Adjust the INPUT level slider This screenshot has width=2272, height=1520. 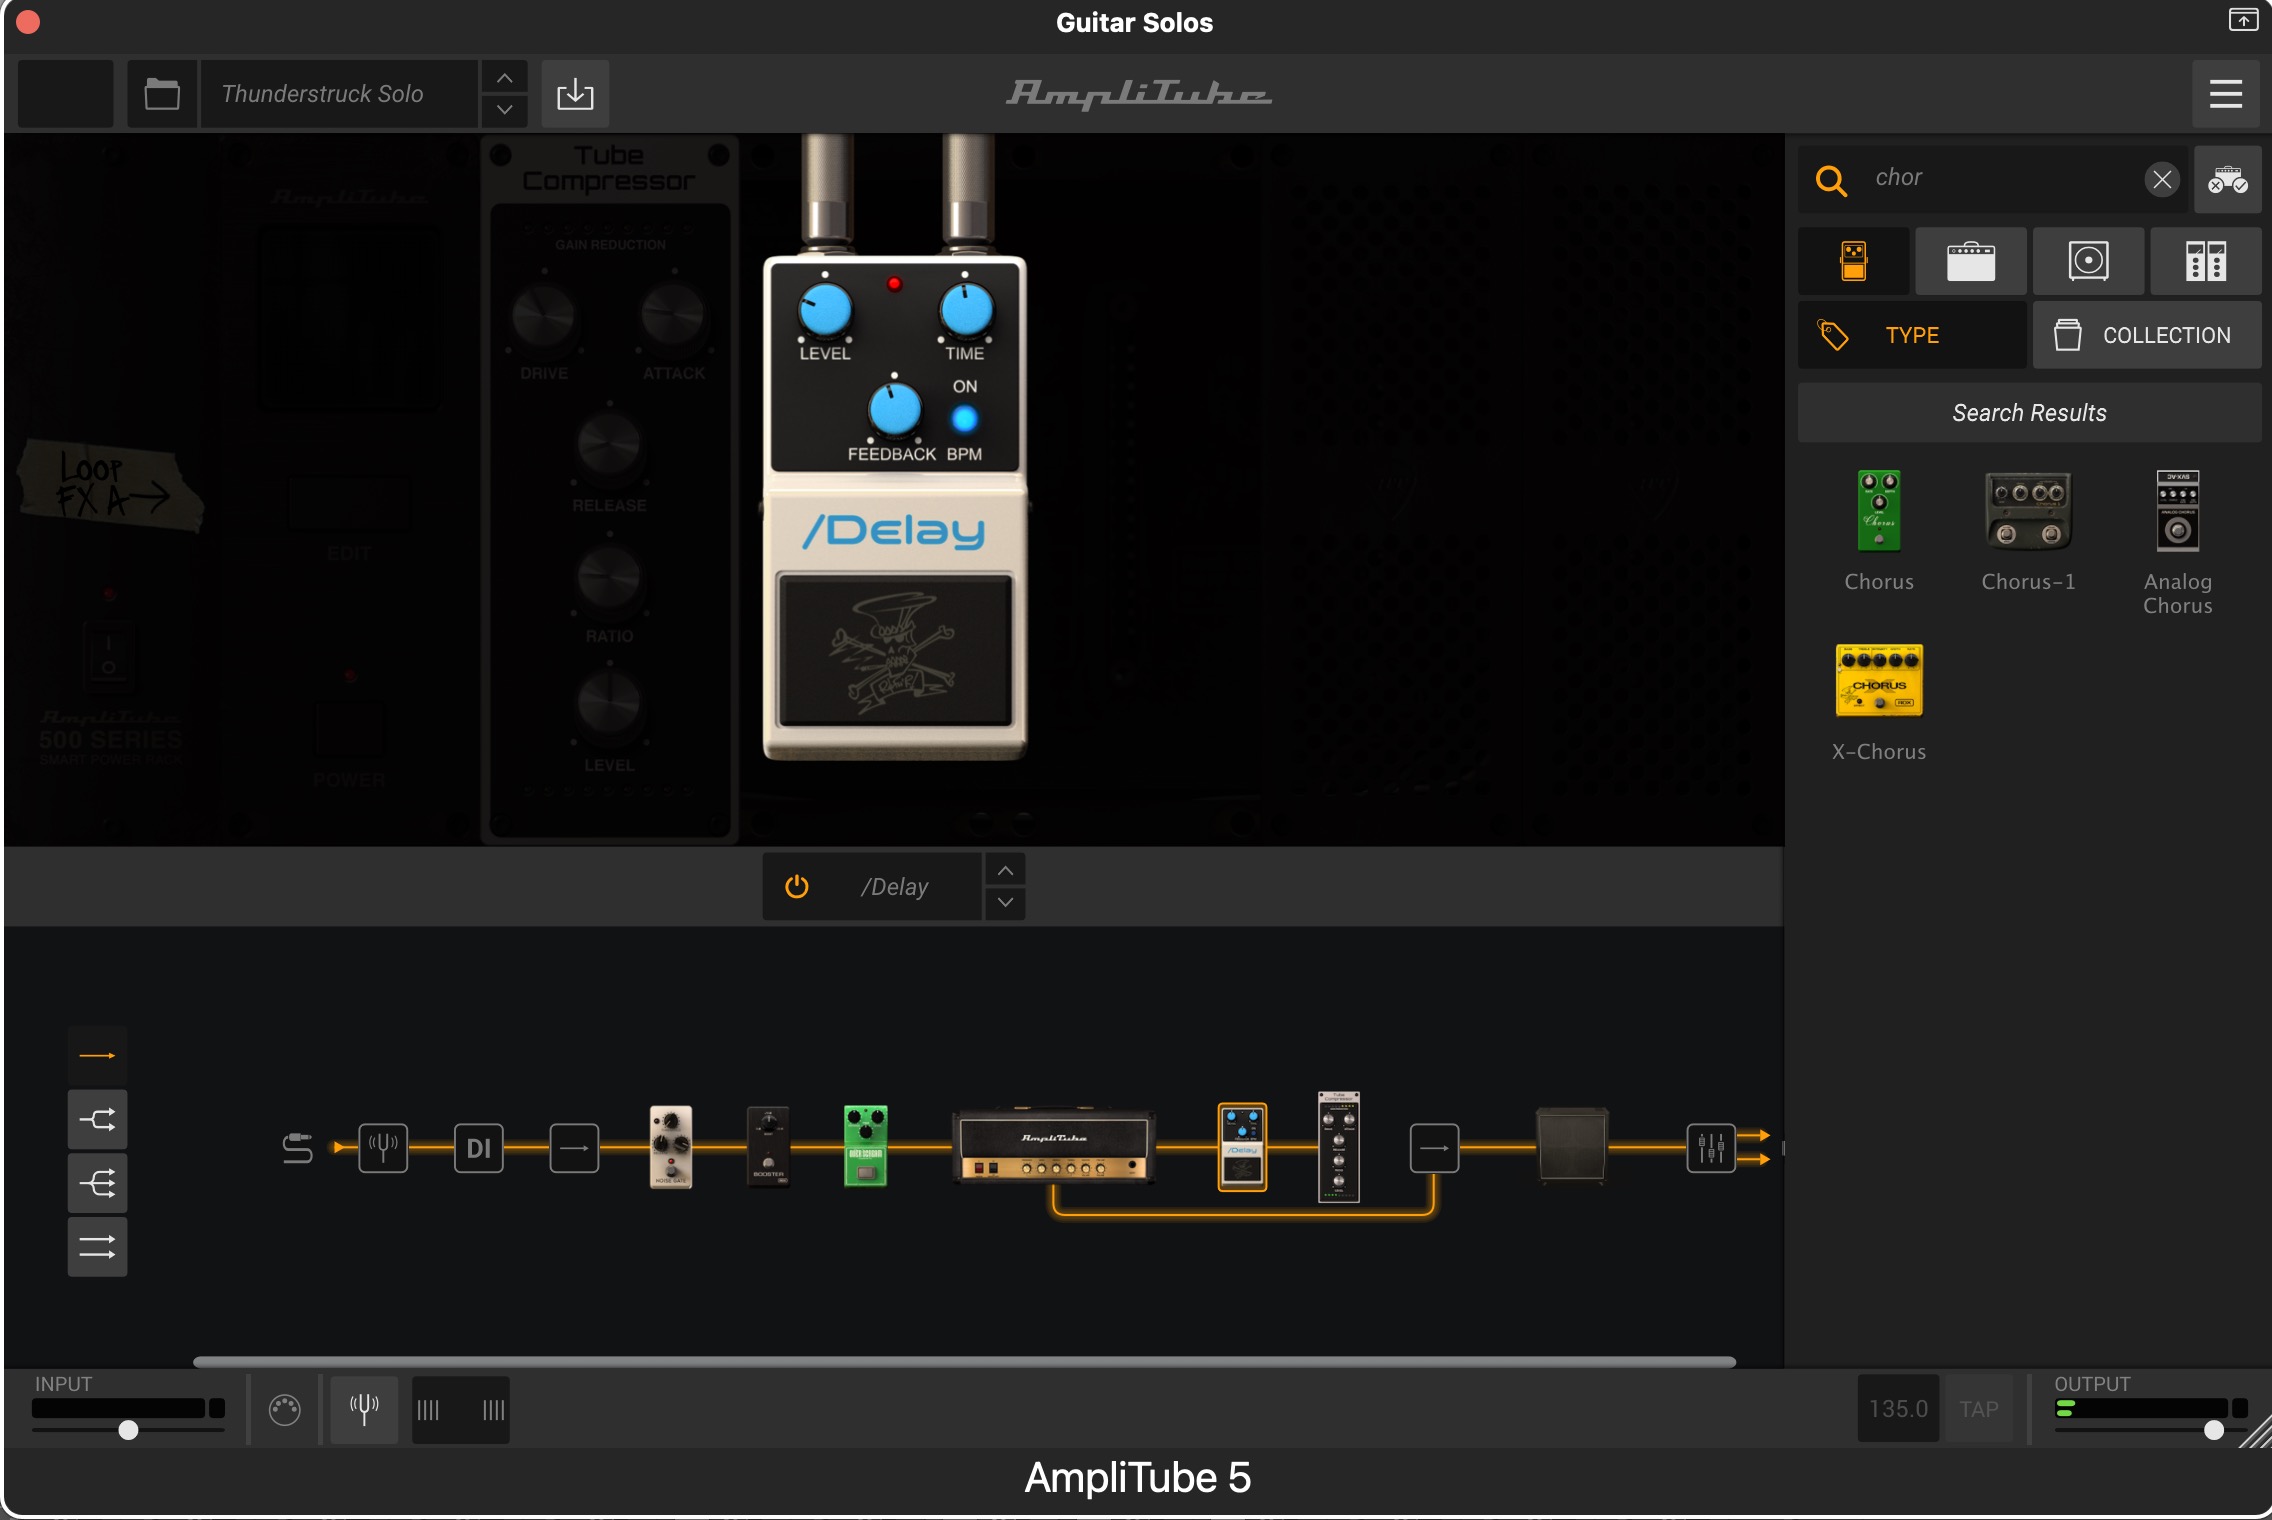(x=128, y=1430)
